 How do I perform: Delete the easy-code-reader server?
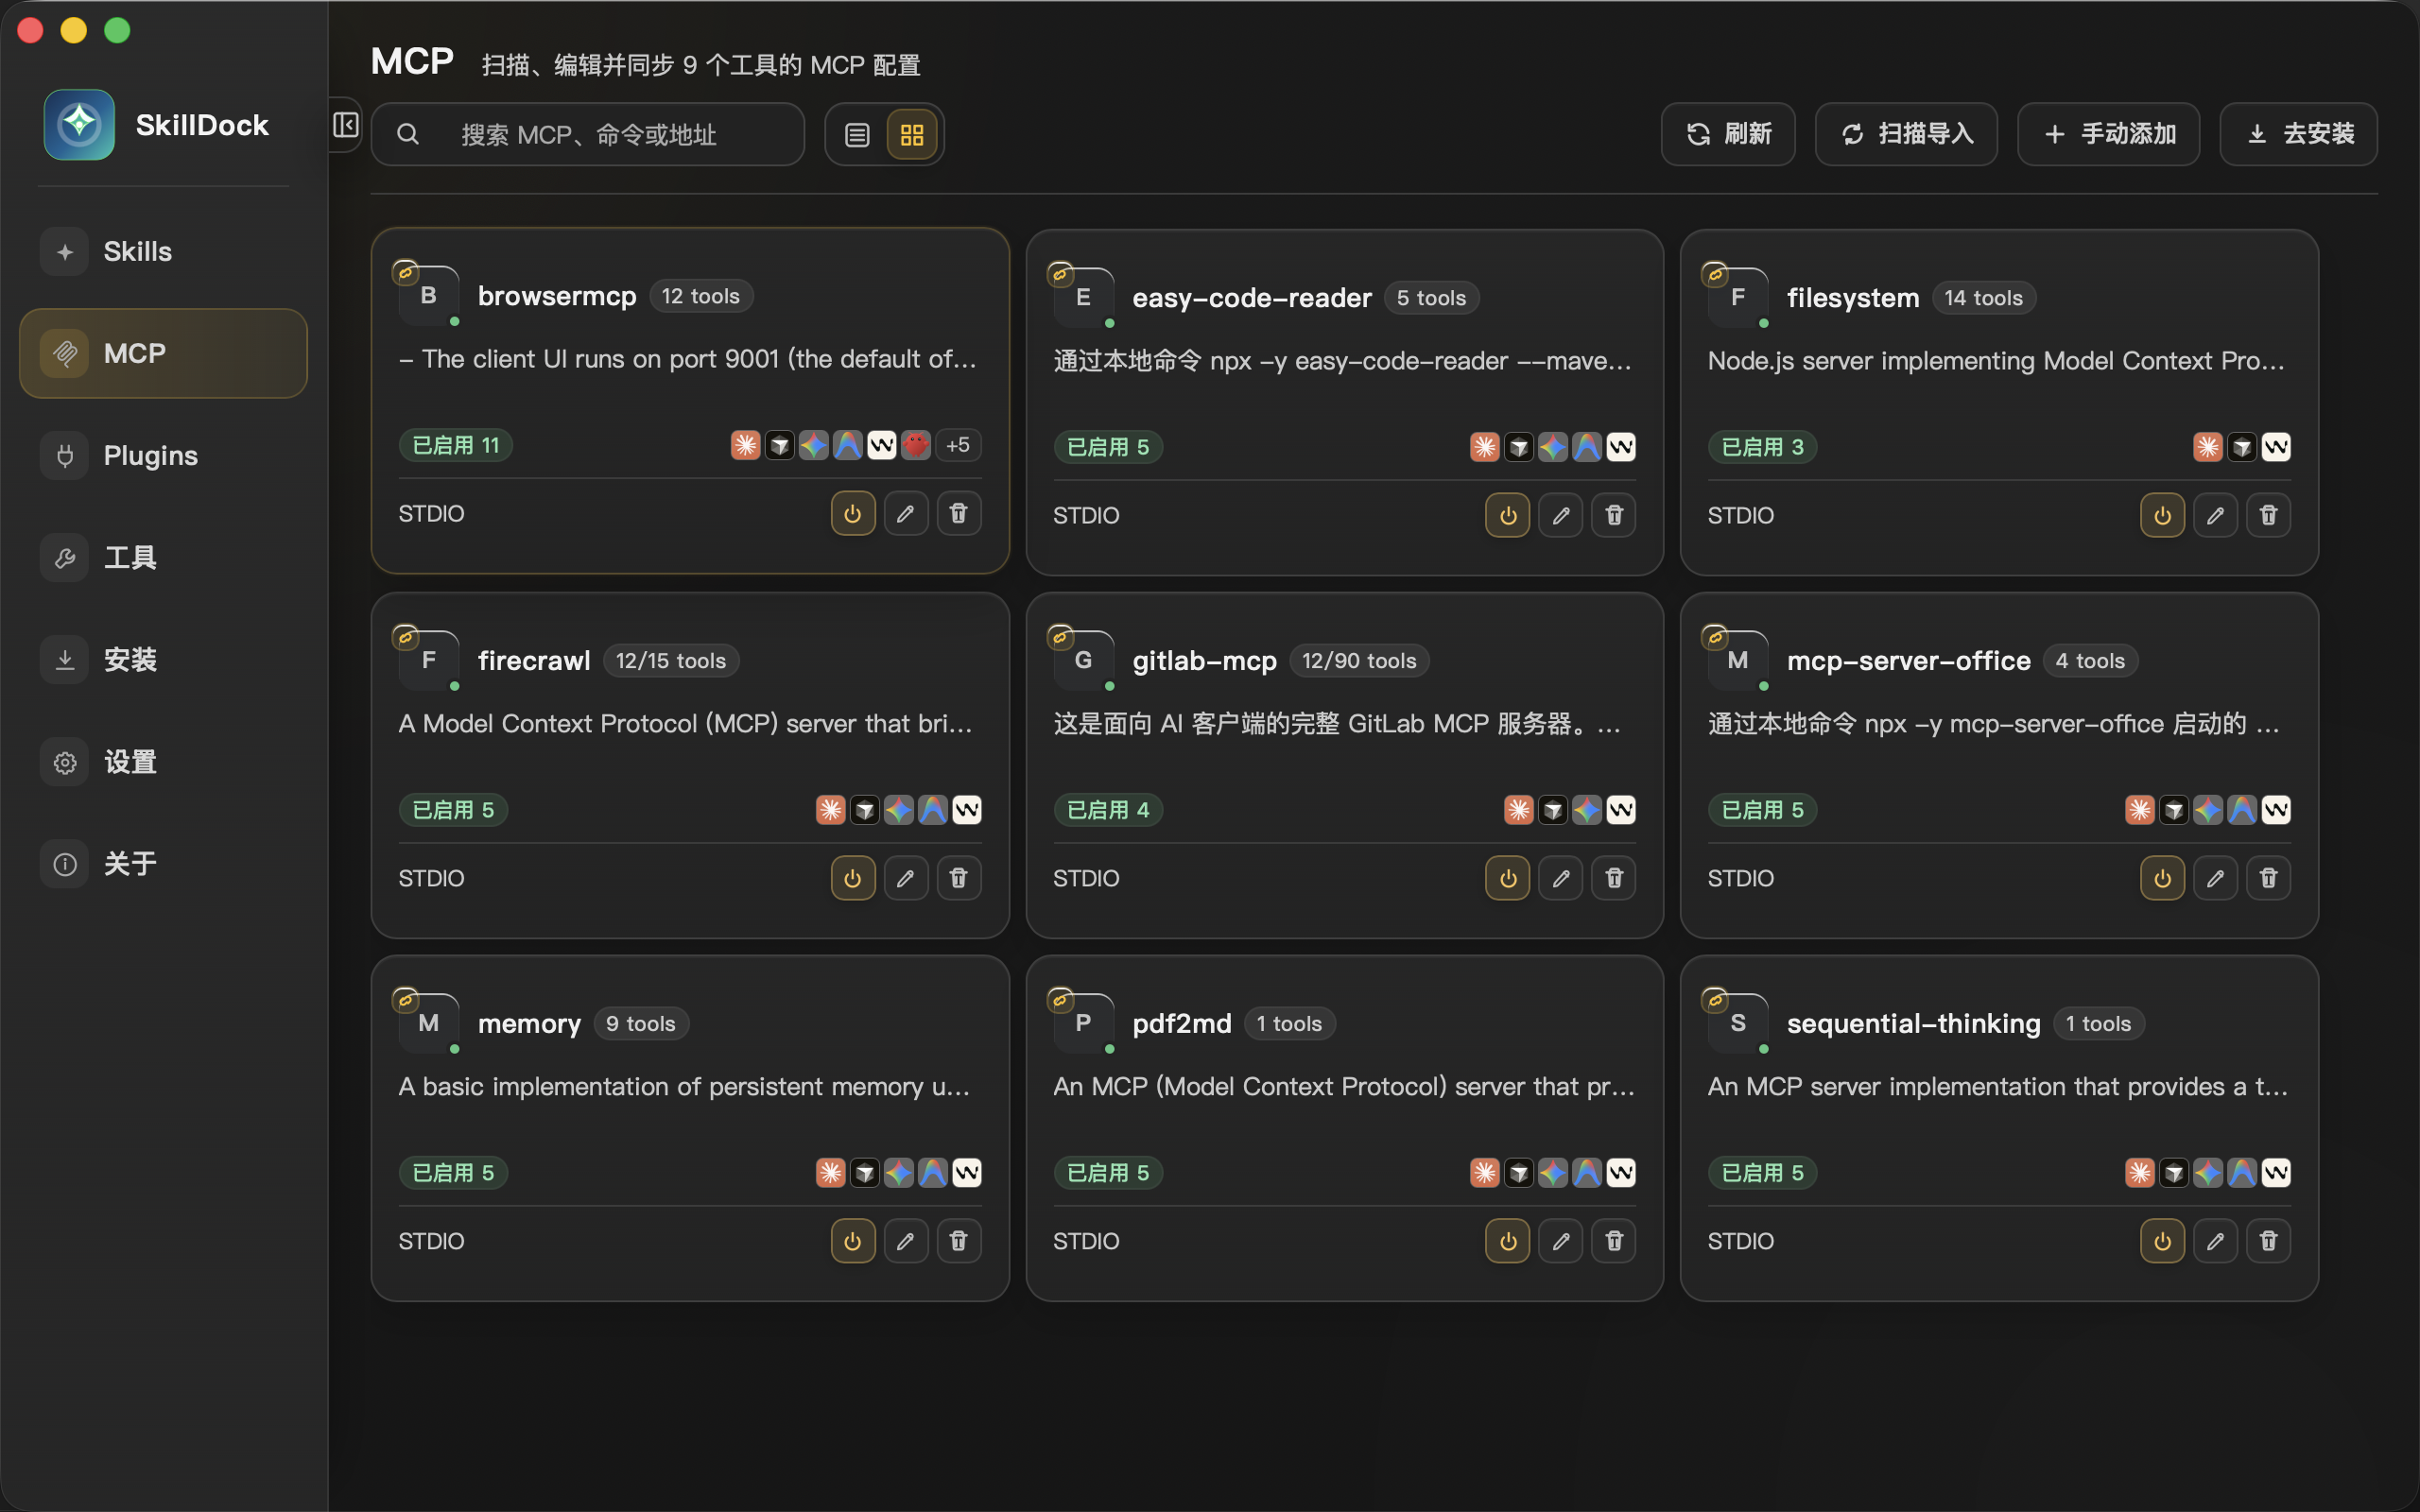click(1613, 515)
